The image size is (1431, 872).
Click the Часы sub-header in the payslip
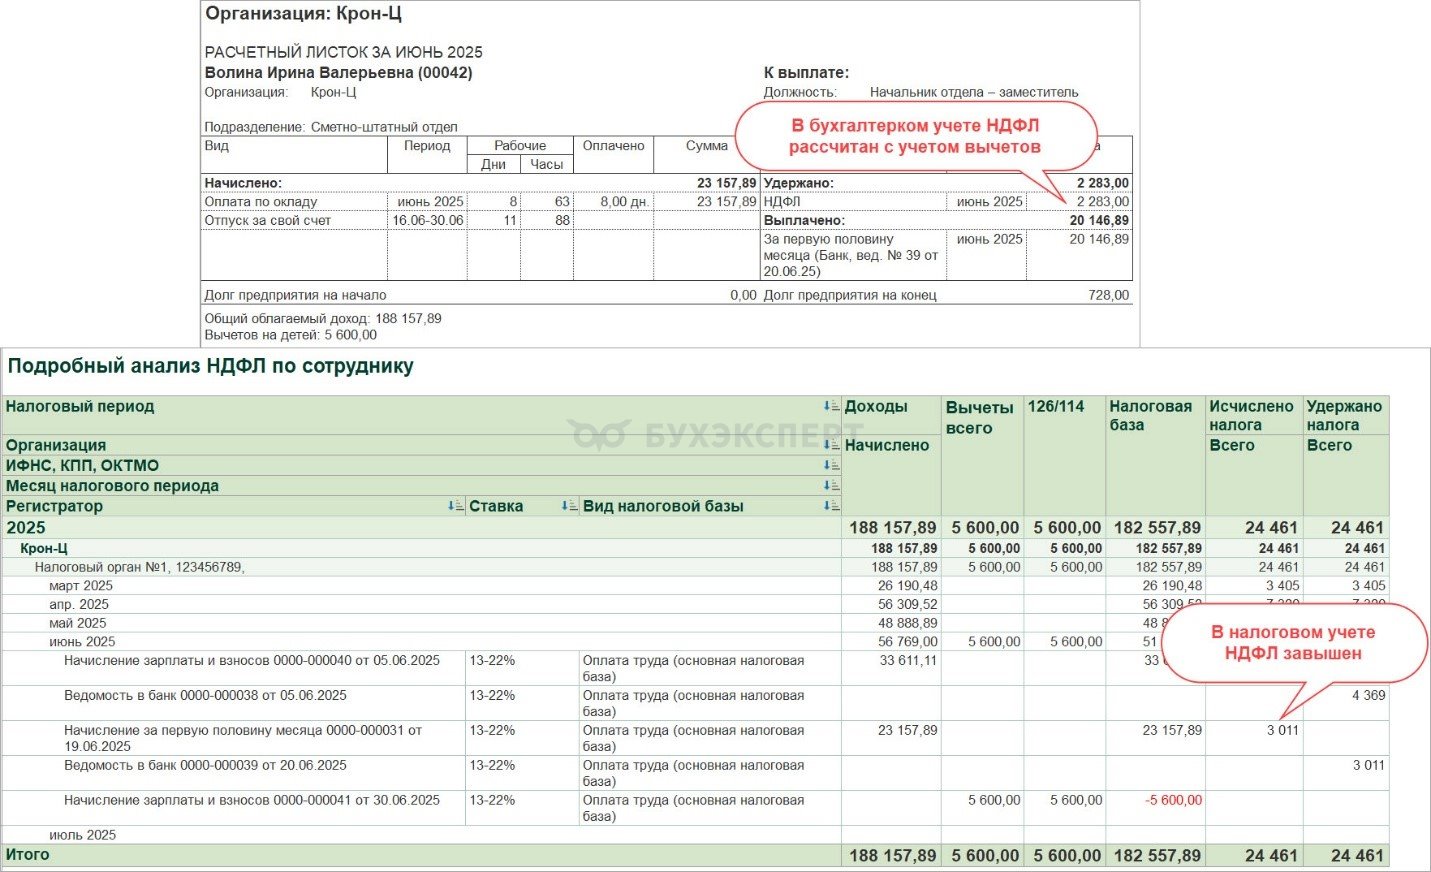pos(546,164)
